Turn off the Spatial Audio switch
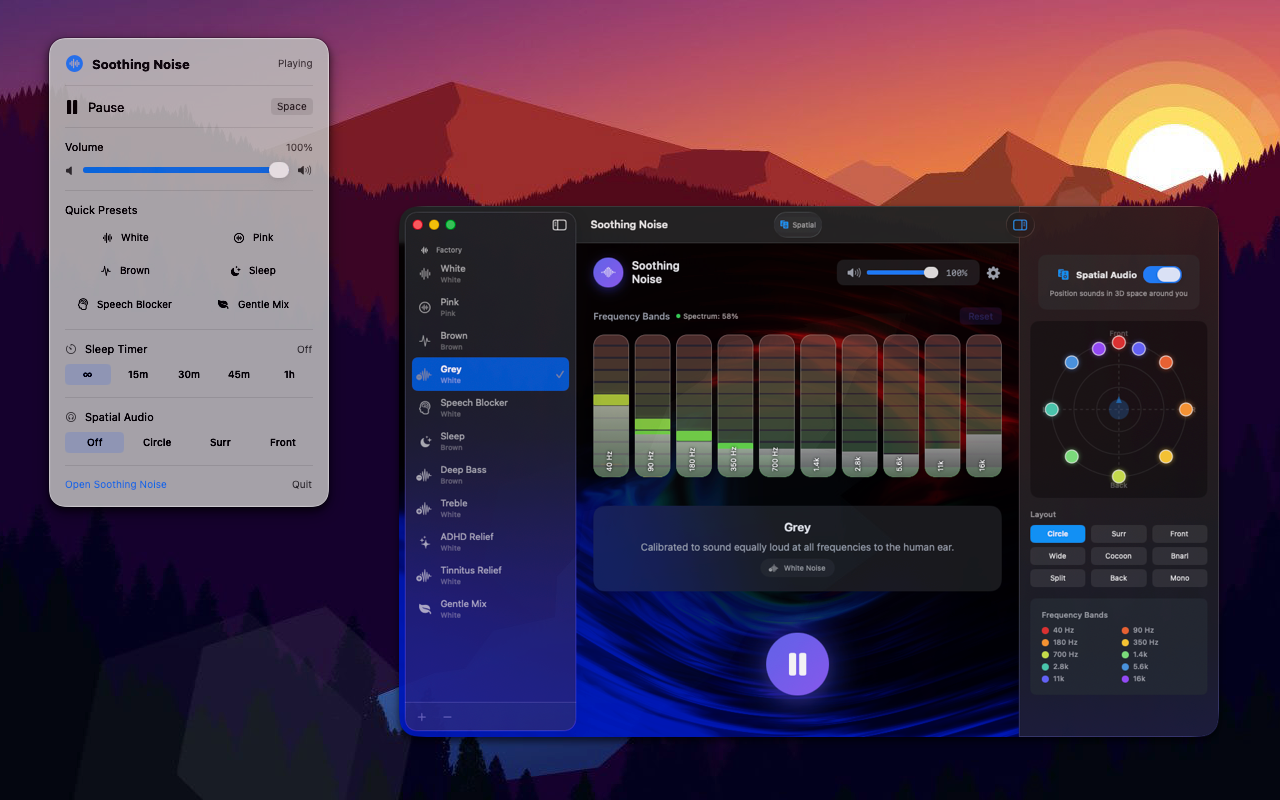The width and height of the screenshot is (1280, 800). click(x=1162, y=275)
